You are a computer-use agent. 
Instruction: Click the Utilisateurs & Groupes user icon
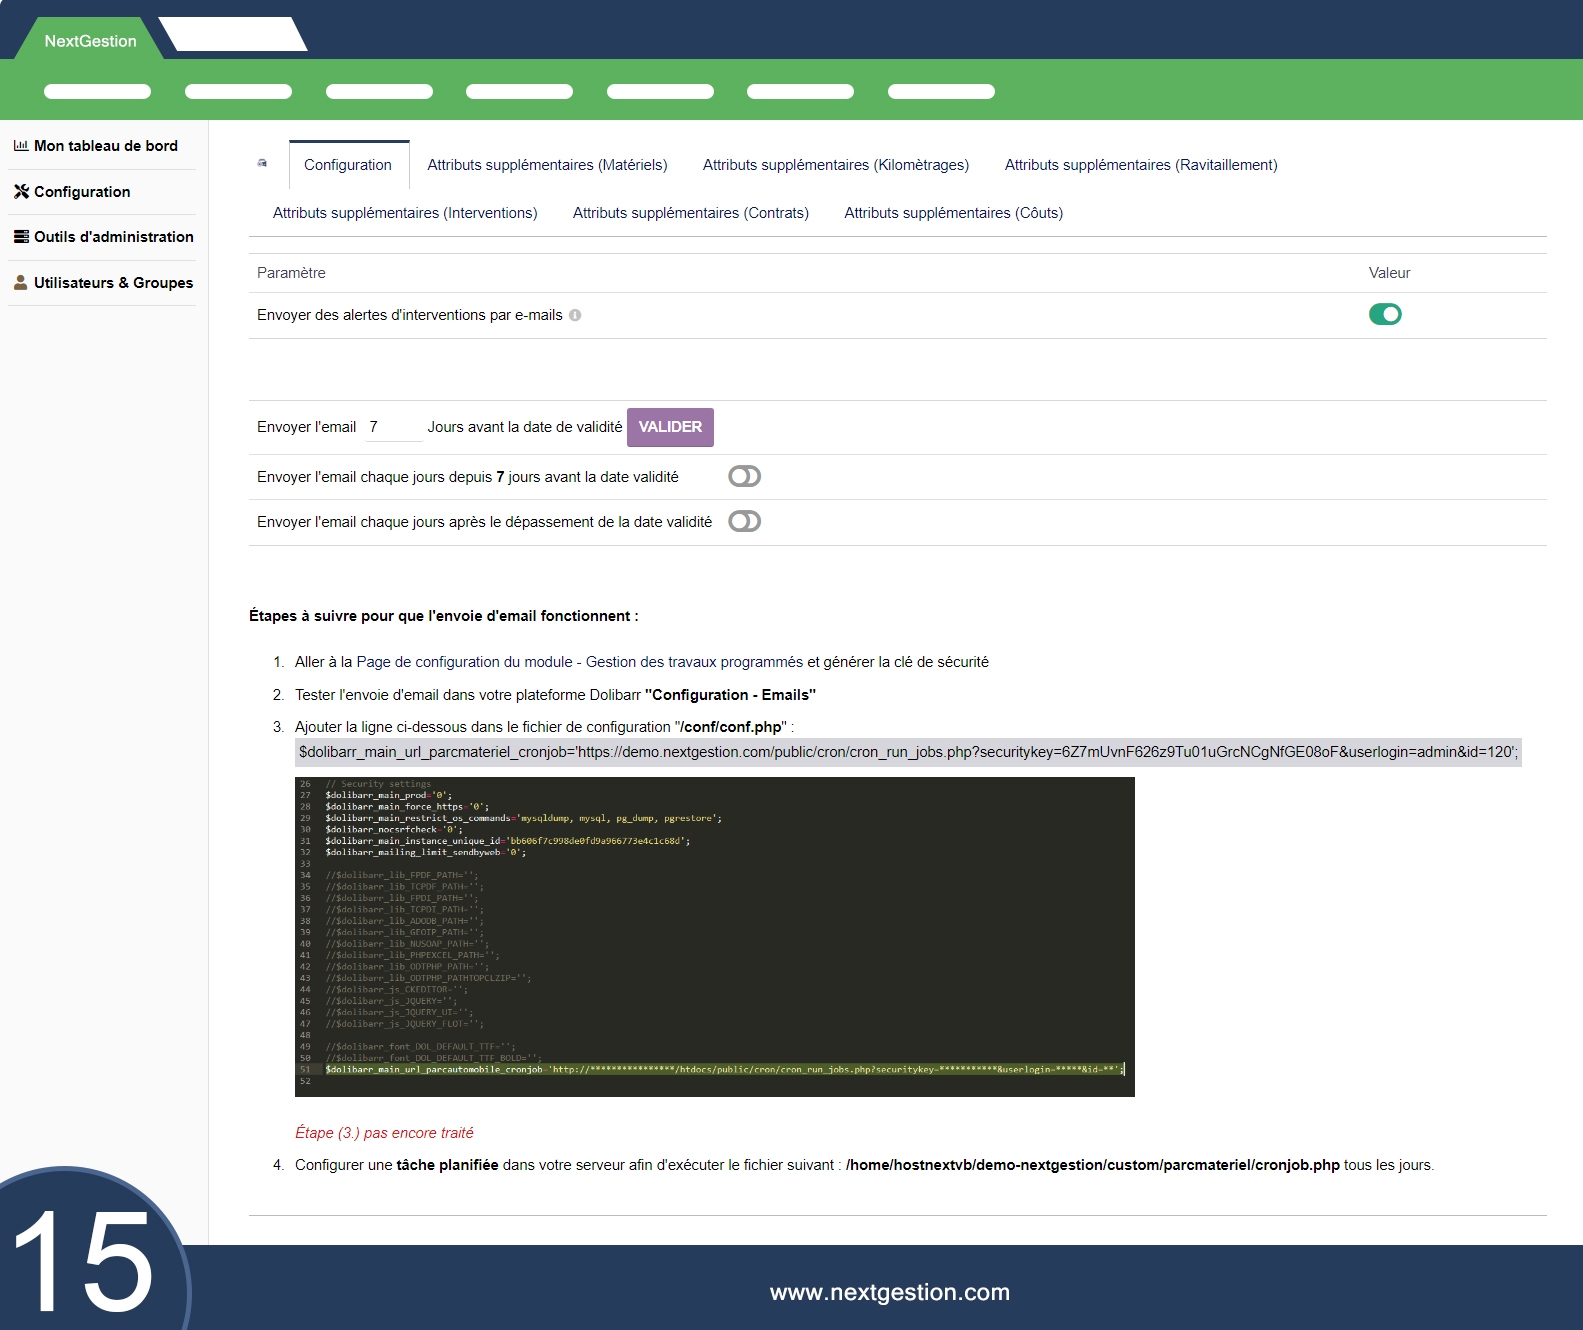point(21,283)
